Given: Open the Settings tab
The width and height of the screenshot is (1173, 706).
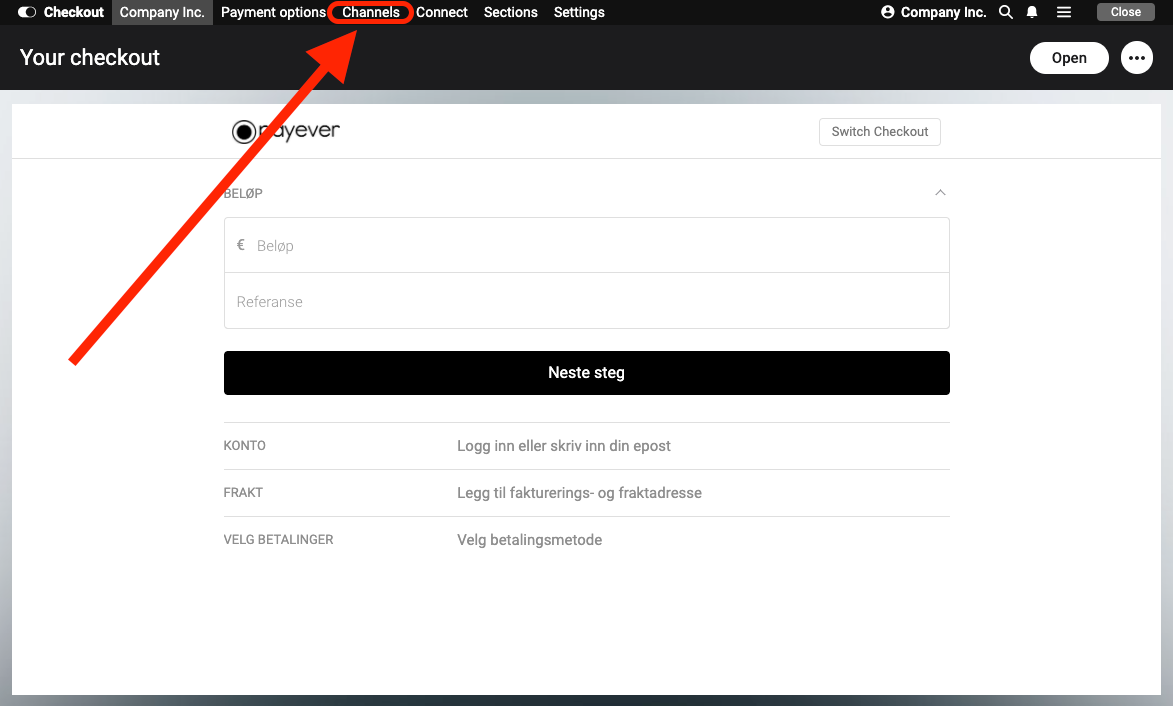Looking at the screenshot, I should coord(579,12).
